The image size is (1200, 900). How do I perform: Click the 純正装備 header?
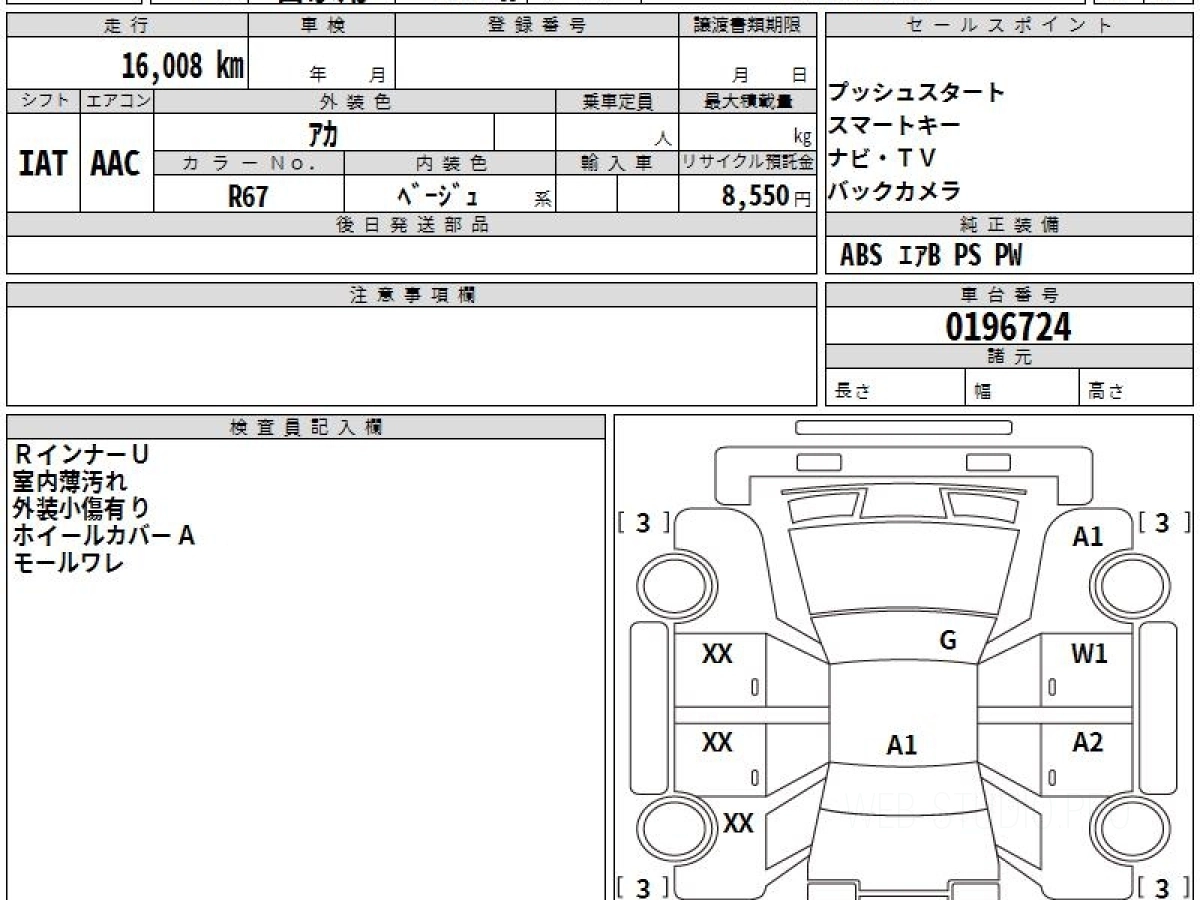click(x=1009, y=225)
